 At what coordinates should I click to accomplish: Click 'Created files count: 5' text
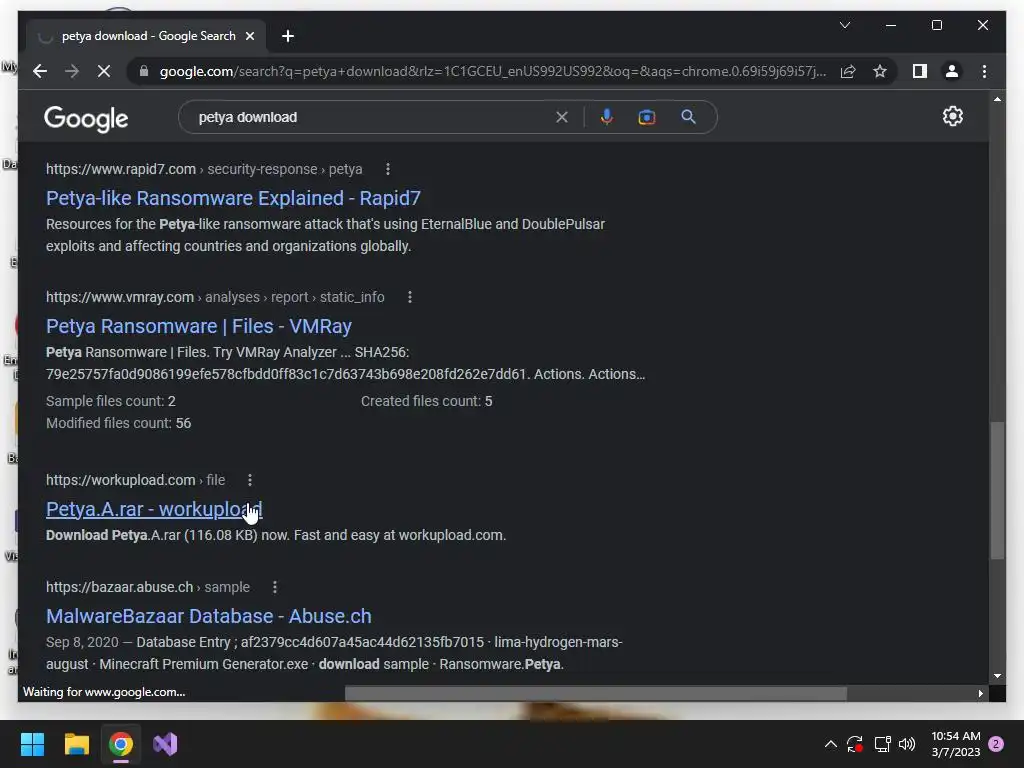click(426, 401)
